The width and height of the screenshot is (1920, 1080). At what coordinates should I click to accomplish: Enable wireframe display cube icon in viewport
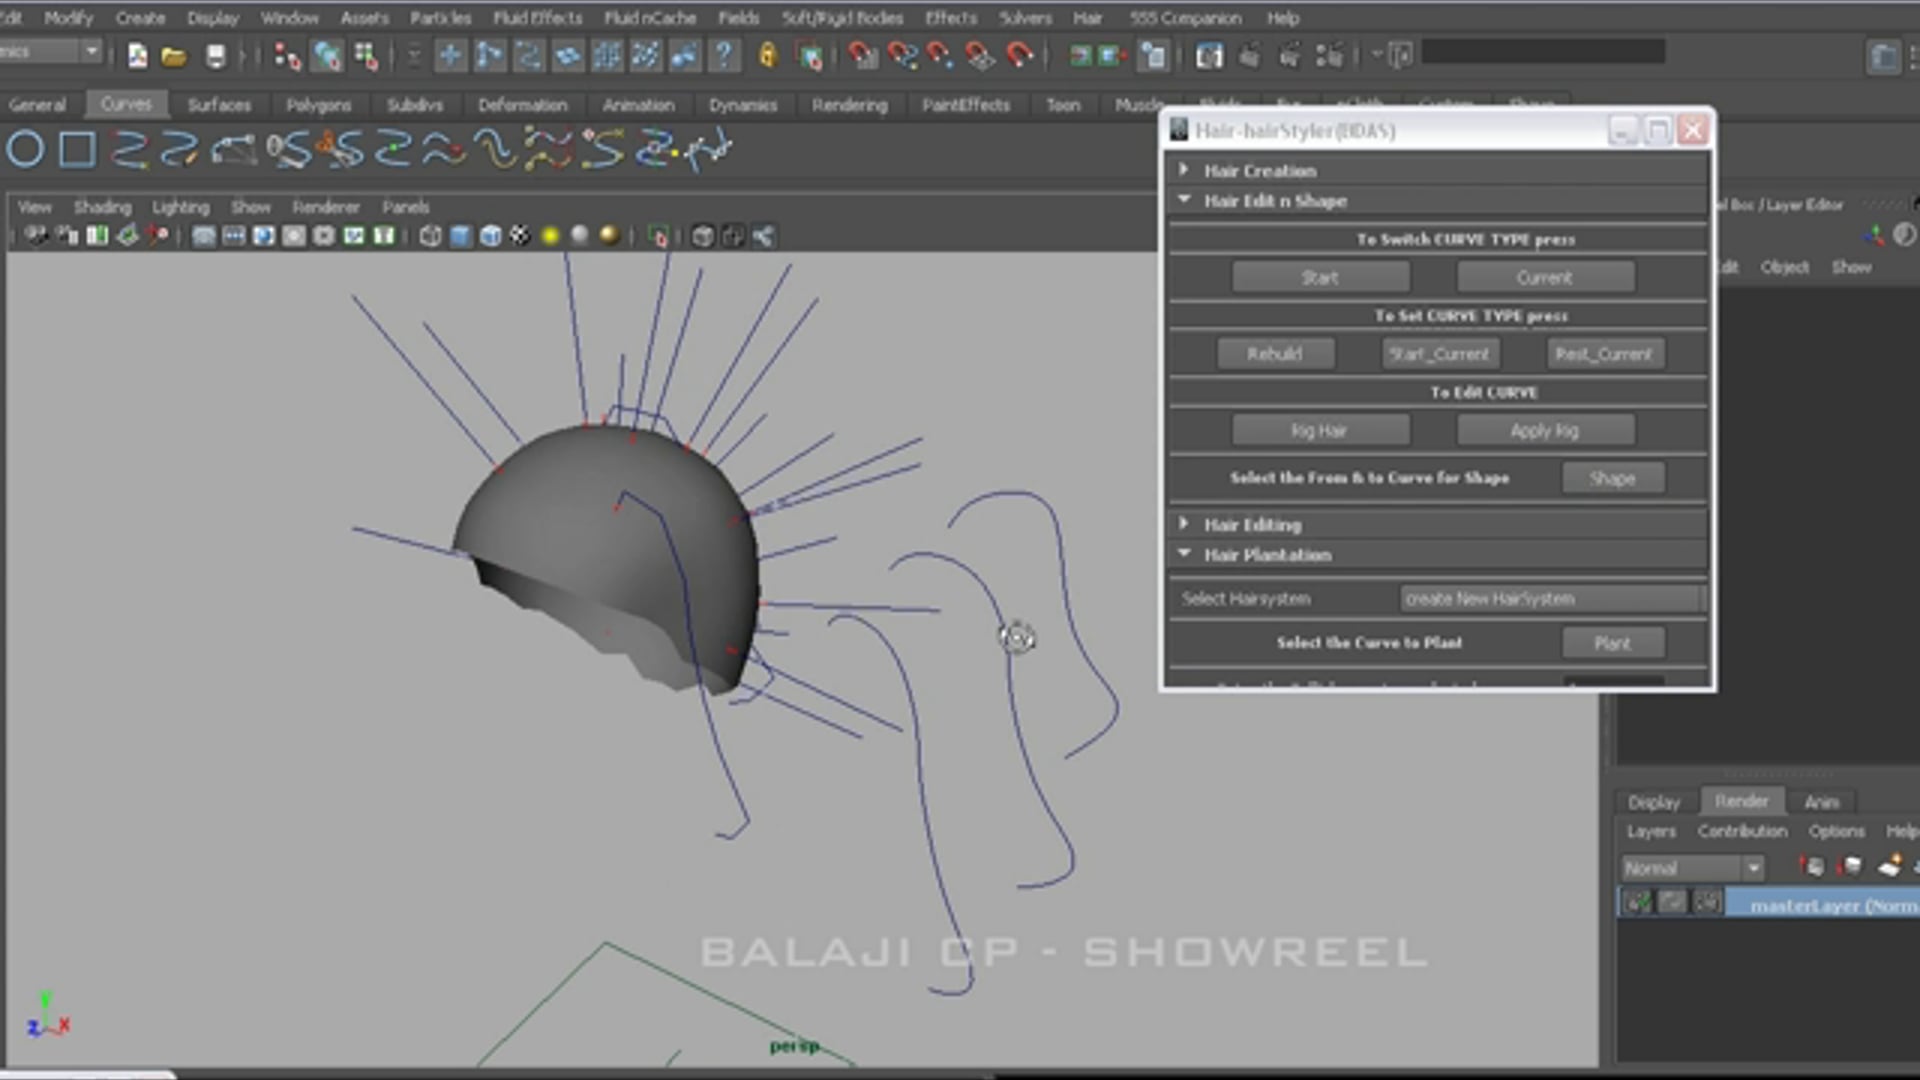coord(430,237)
